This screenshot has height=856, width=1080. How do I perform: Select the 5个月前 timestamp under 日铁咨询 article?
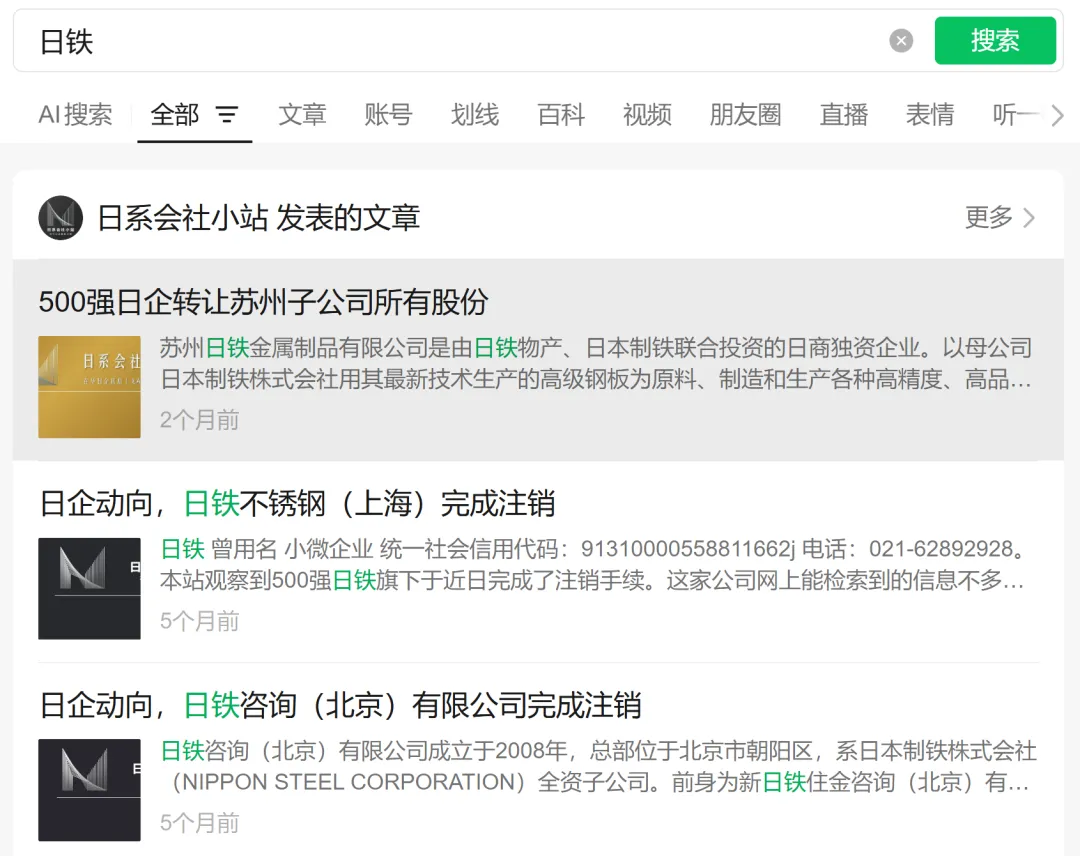point(199,823)
